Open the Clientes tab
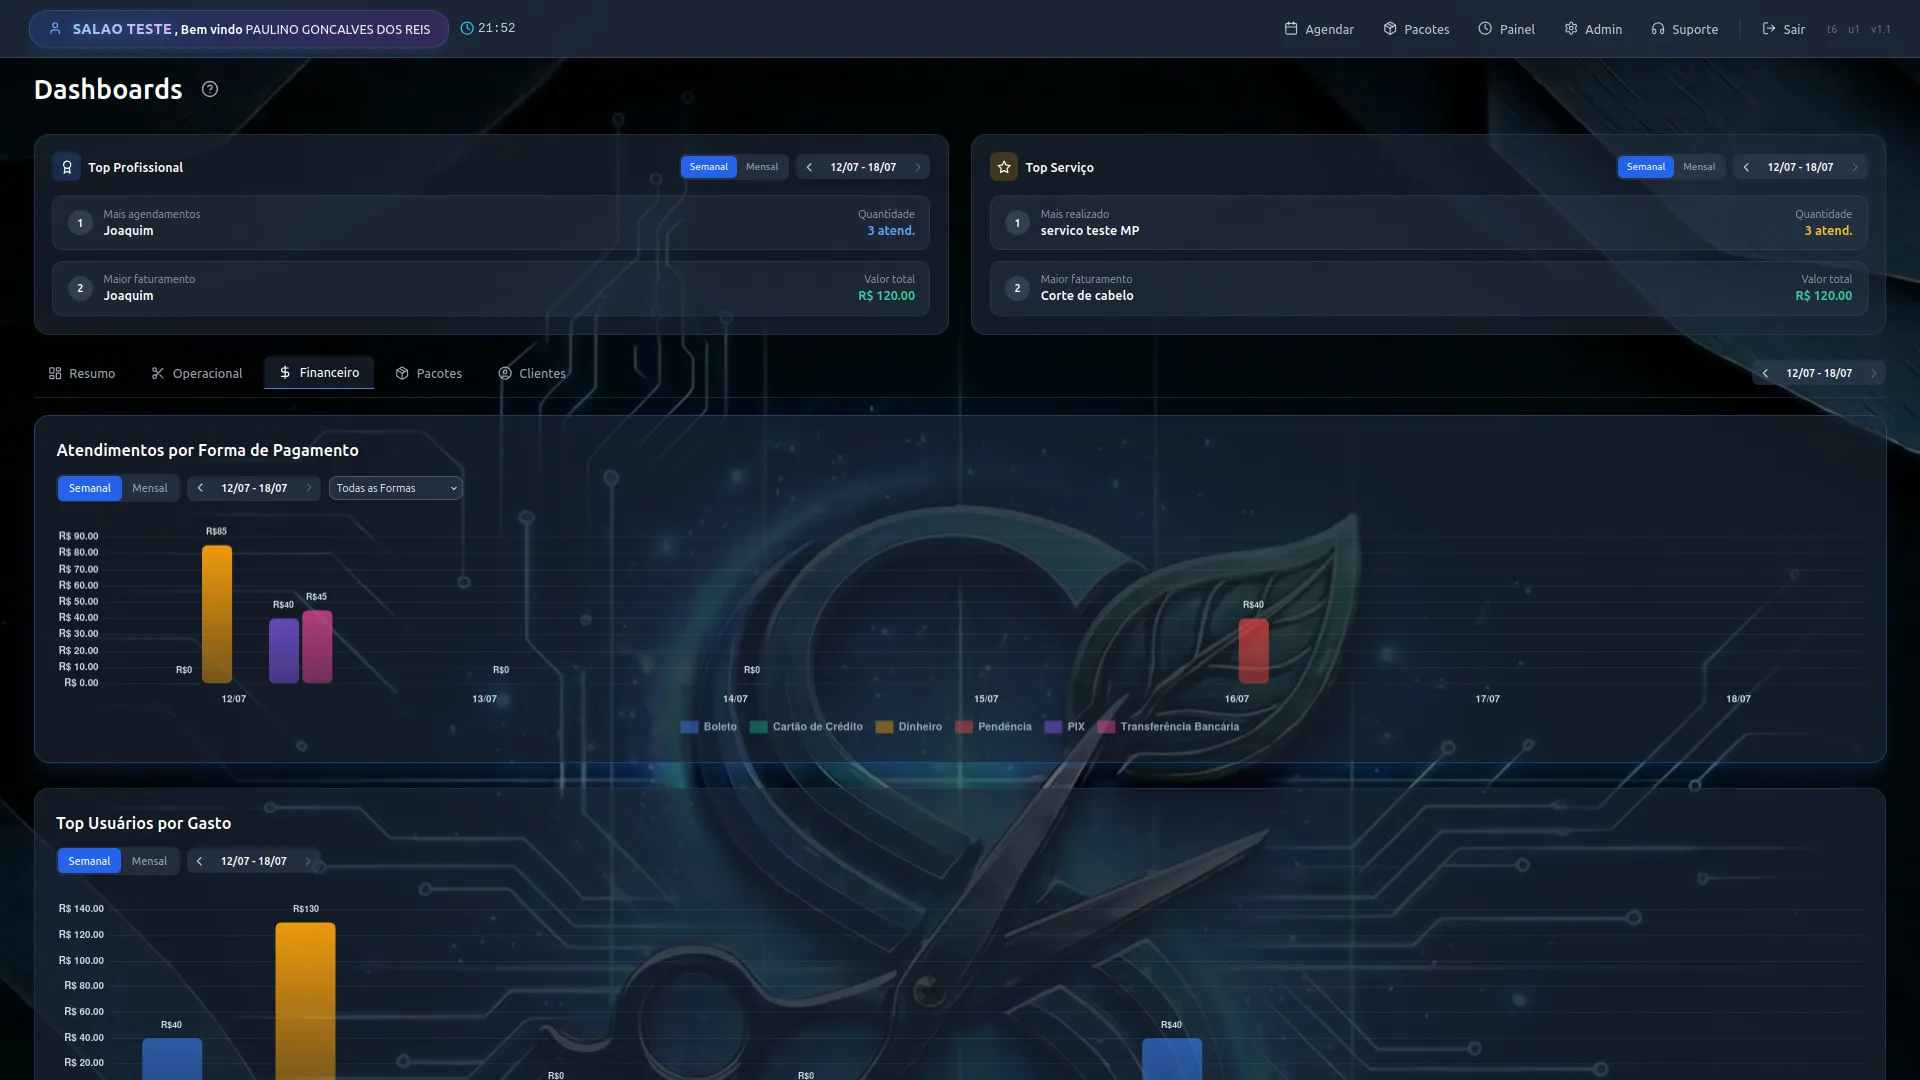This screenshot has width=1920, height=1080. tap(532, 373)
